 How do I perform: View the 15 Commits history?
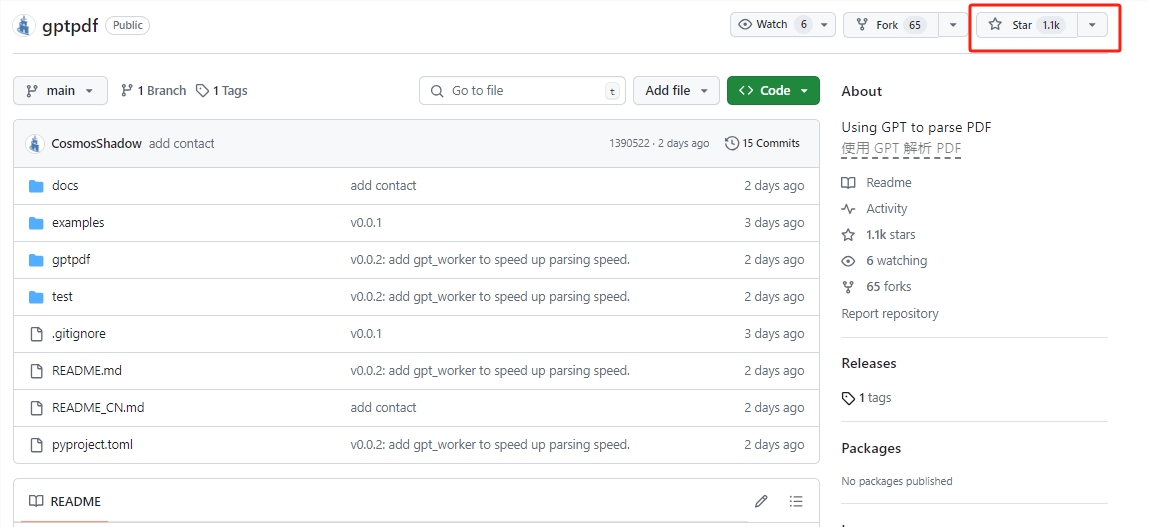[x=763, y=144]
